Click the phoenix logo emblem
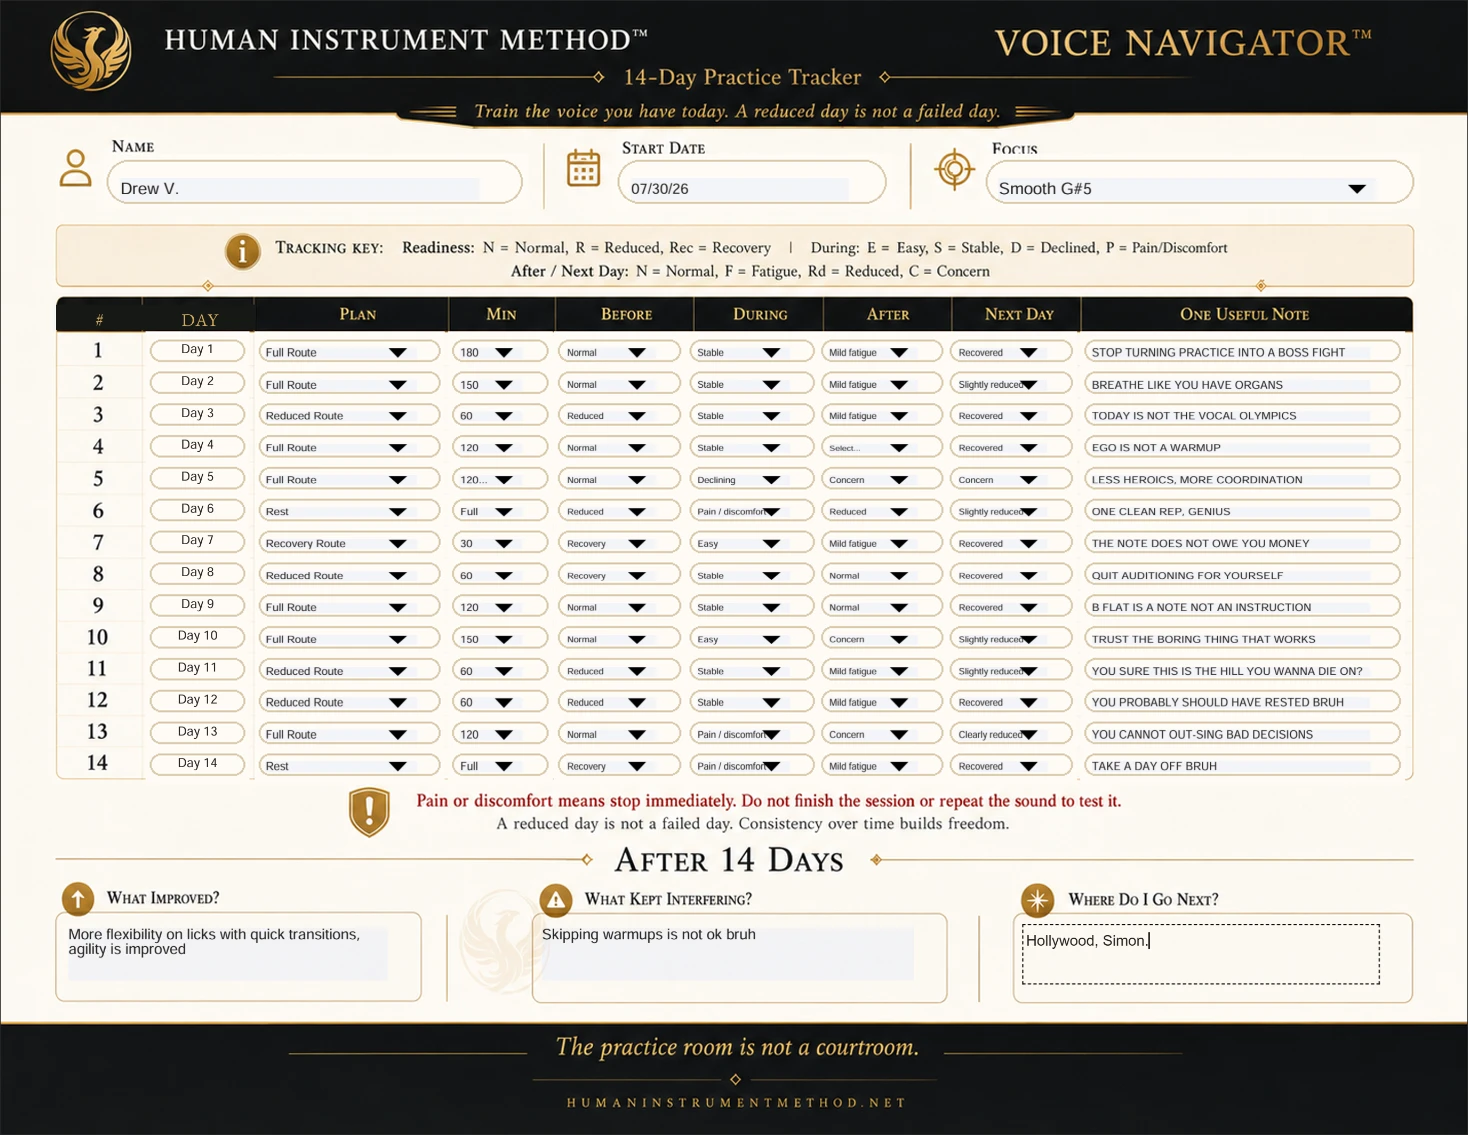1468x1135 pixels. click(x=90, y=51)
